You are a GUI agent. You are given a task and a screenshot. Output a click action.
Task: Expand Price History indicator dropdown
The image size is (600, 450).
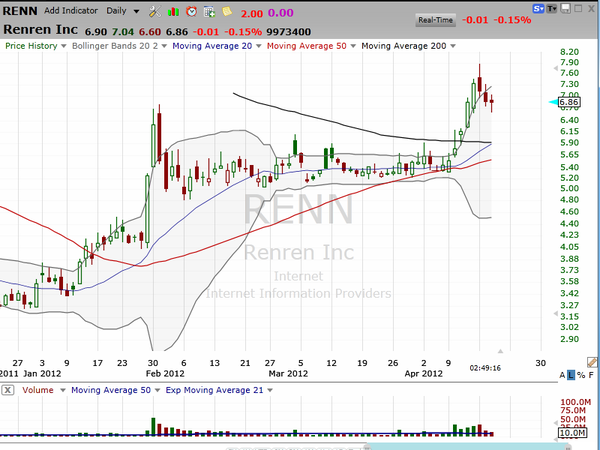click(x=64, y=46)
